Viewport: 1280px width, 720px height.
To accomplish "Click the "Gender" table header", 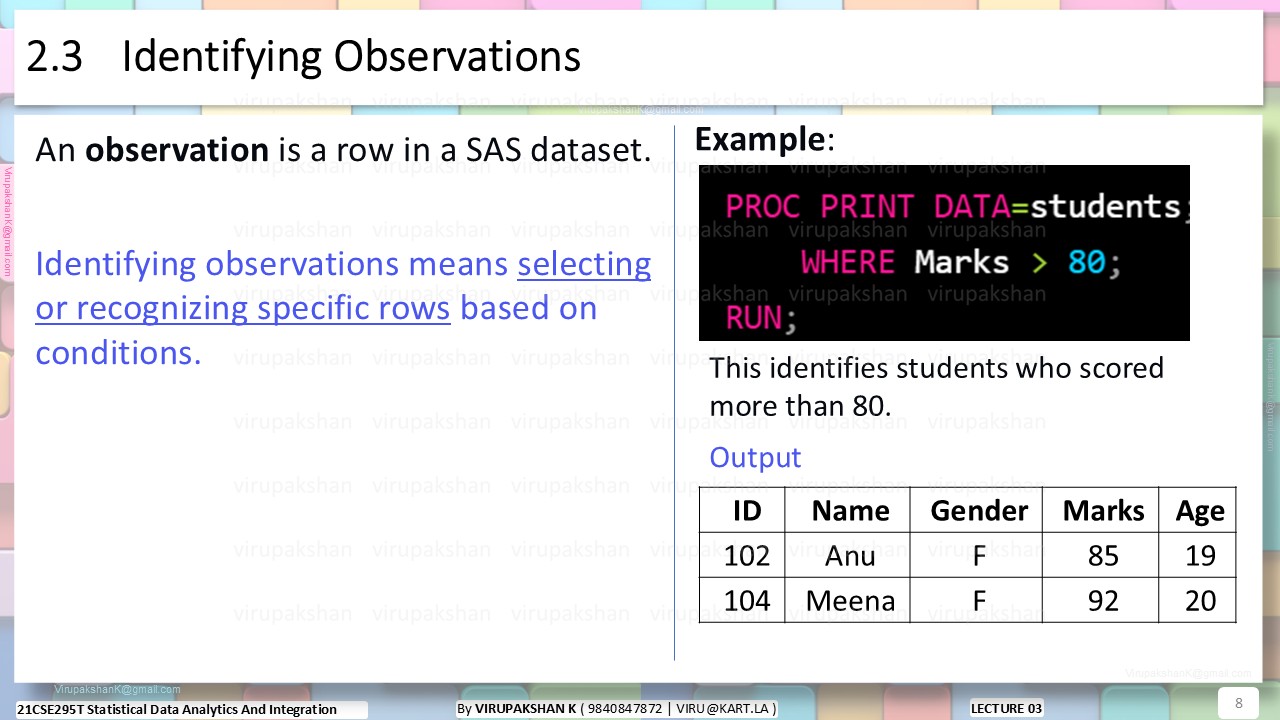I will (x=976, y=510).
